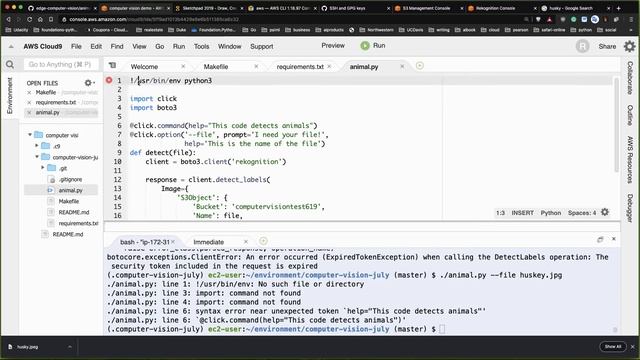Image resolution: width=640 pixels, height=360 pixels.
Task: Switch to the Makefile editor tab
Action: point(216,67)
